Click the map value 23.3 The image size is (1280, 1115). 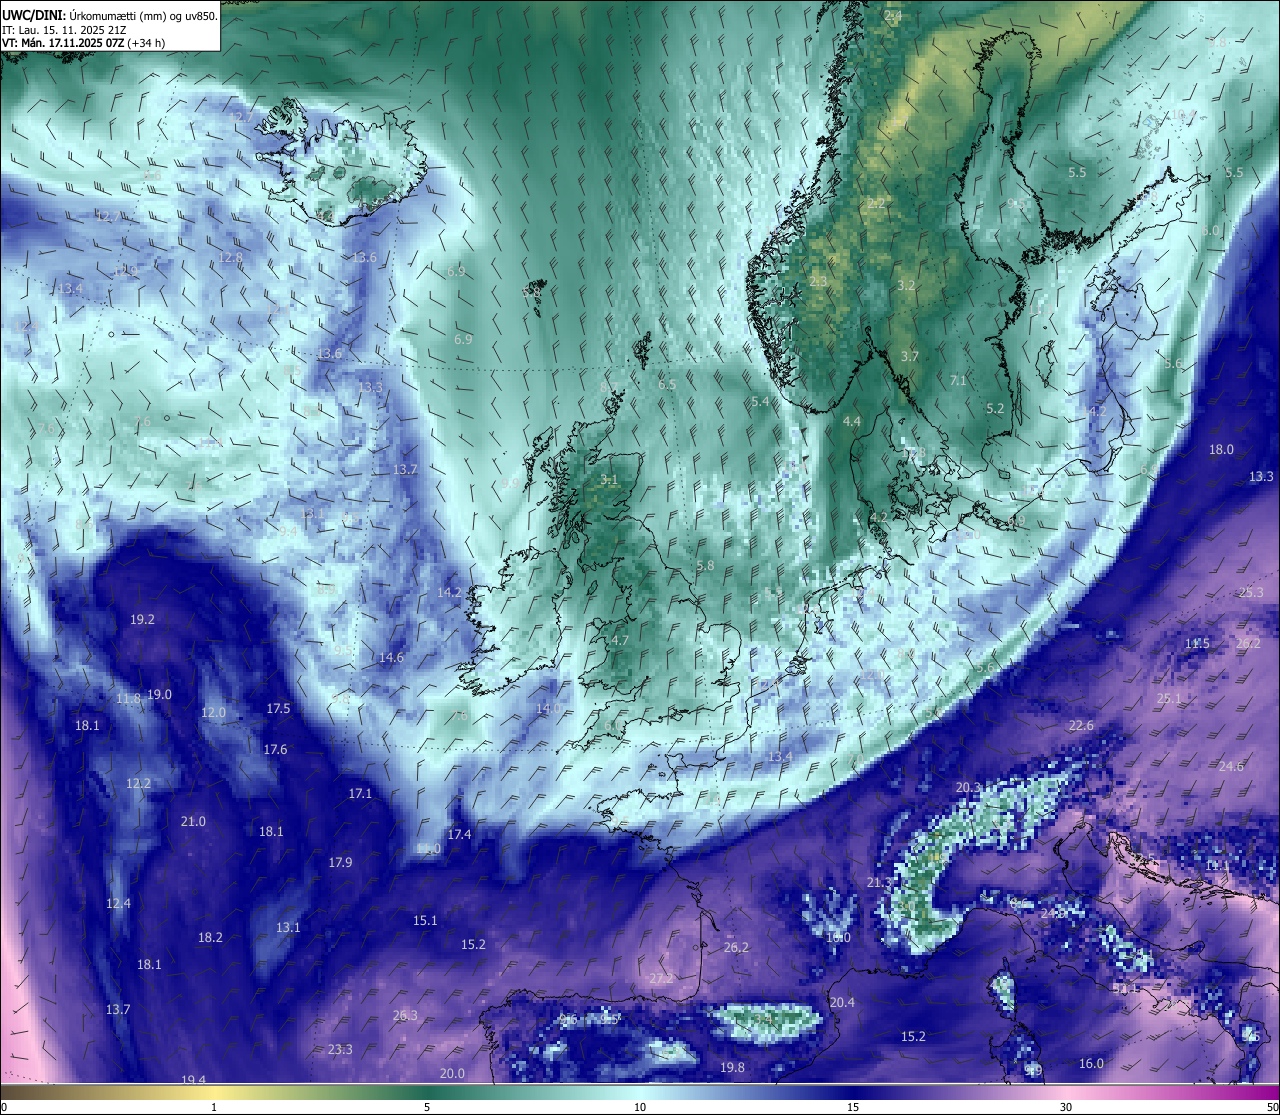point(340,1050)
